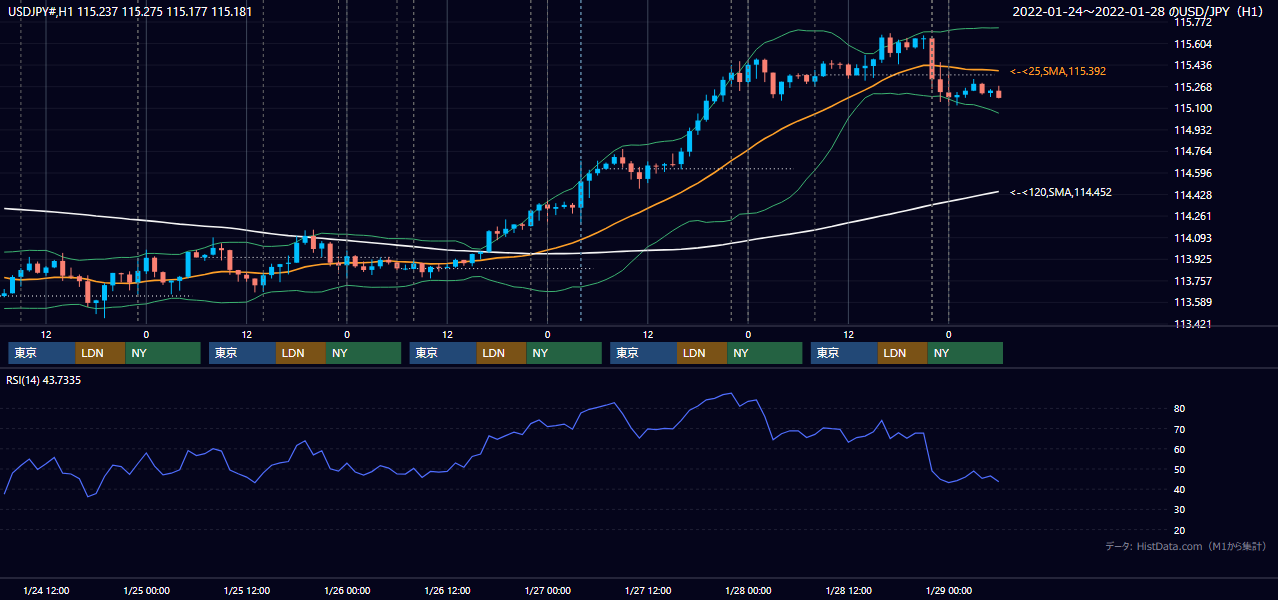
Task: Click the 1/28 12:00 date label
Action: (x=850, y=590)
